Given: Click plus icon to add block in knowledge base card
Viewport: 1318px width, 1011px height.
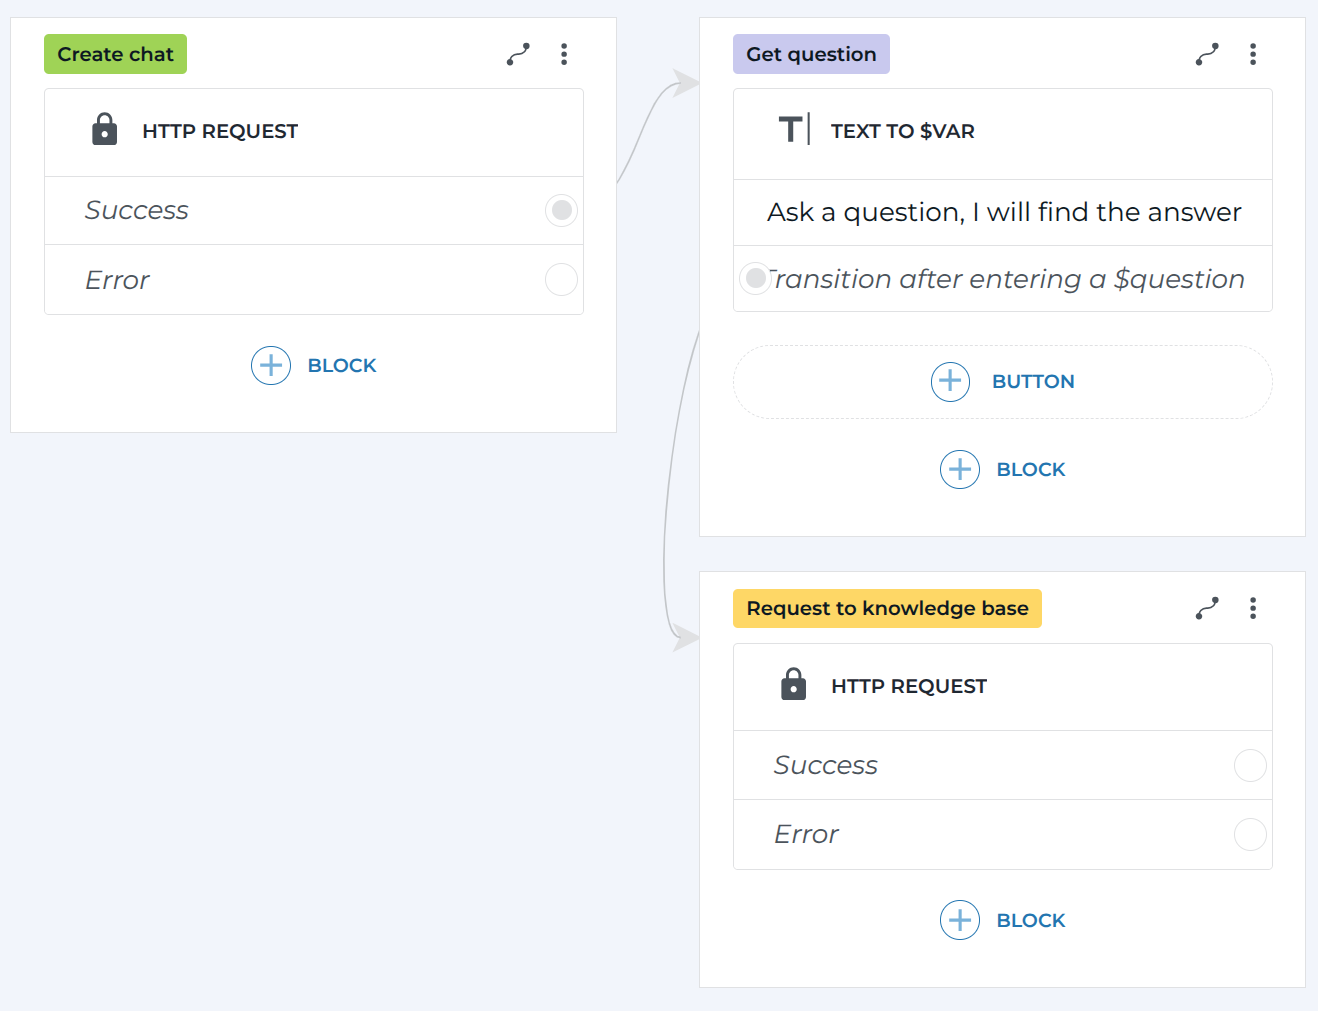Looking at the screenshot, I should (960, 920).
